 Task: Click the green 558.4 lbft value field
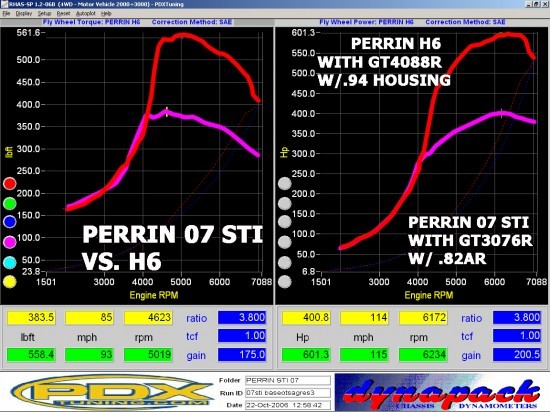[31, 354]
